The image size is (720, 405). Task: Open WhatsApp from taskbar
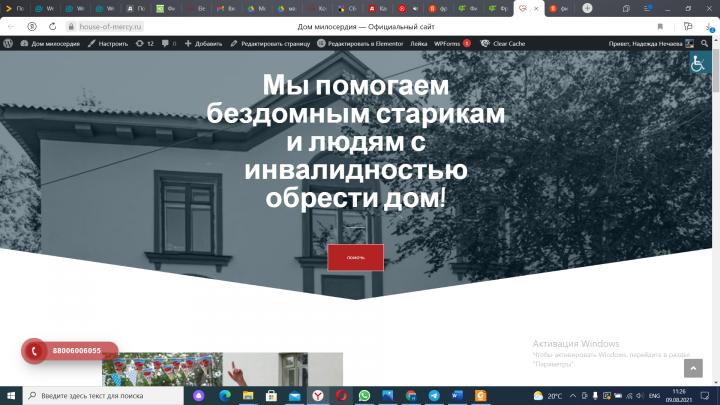tap(365, 395)
